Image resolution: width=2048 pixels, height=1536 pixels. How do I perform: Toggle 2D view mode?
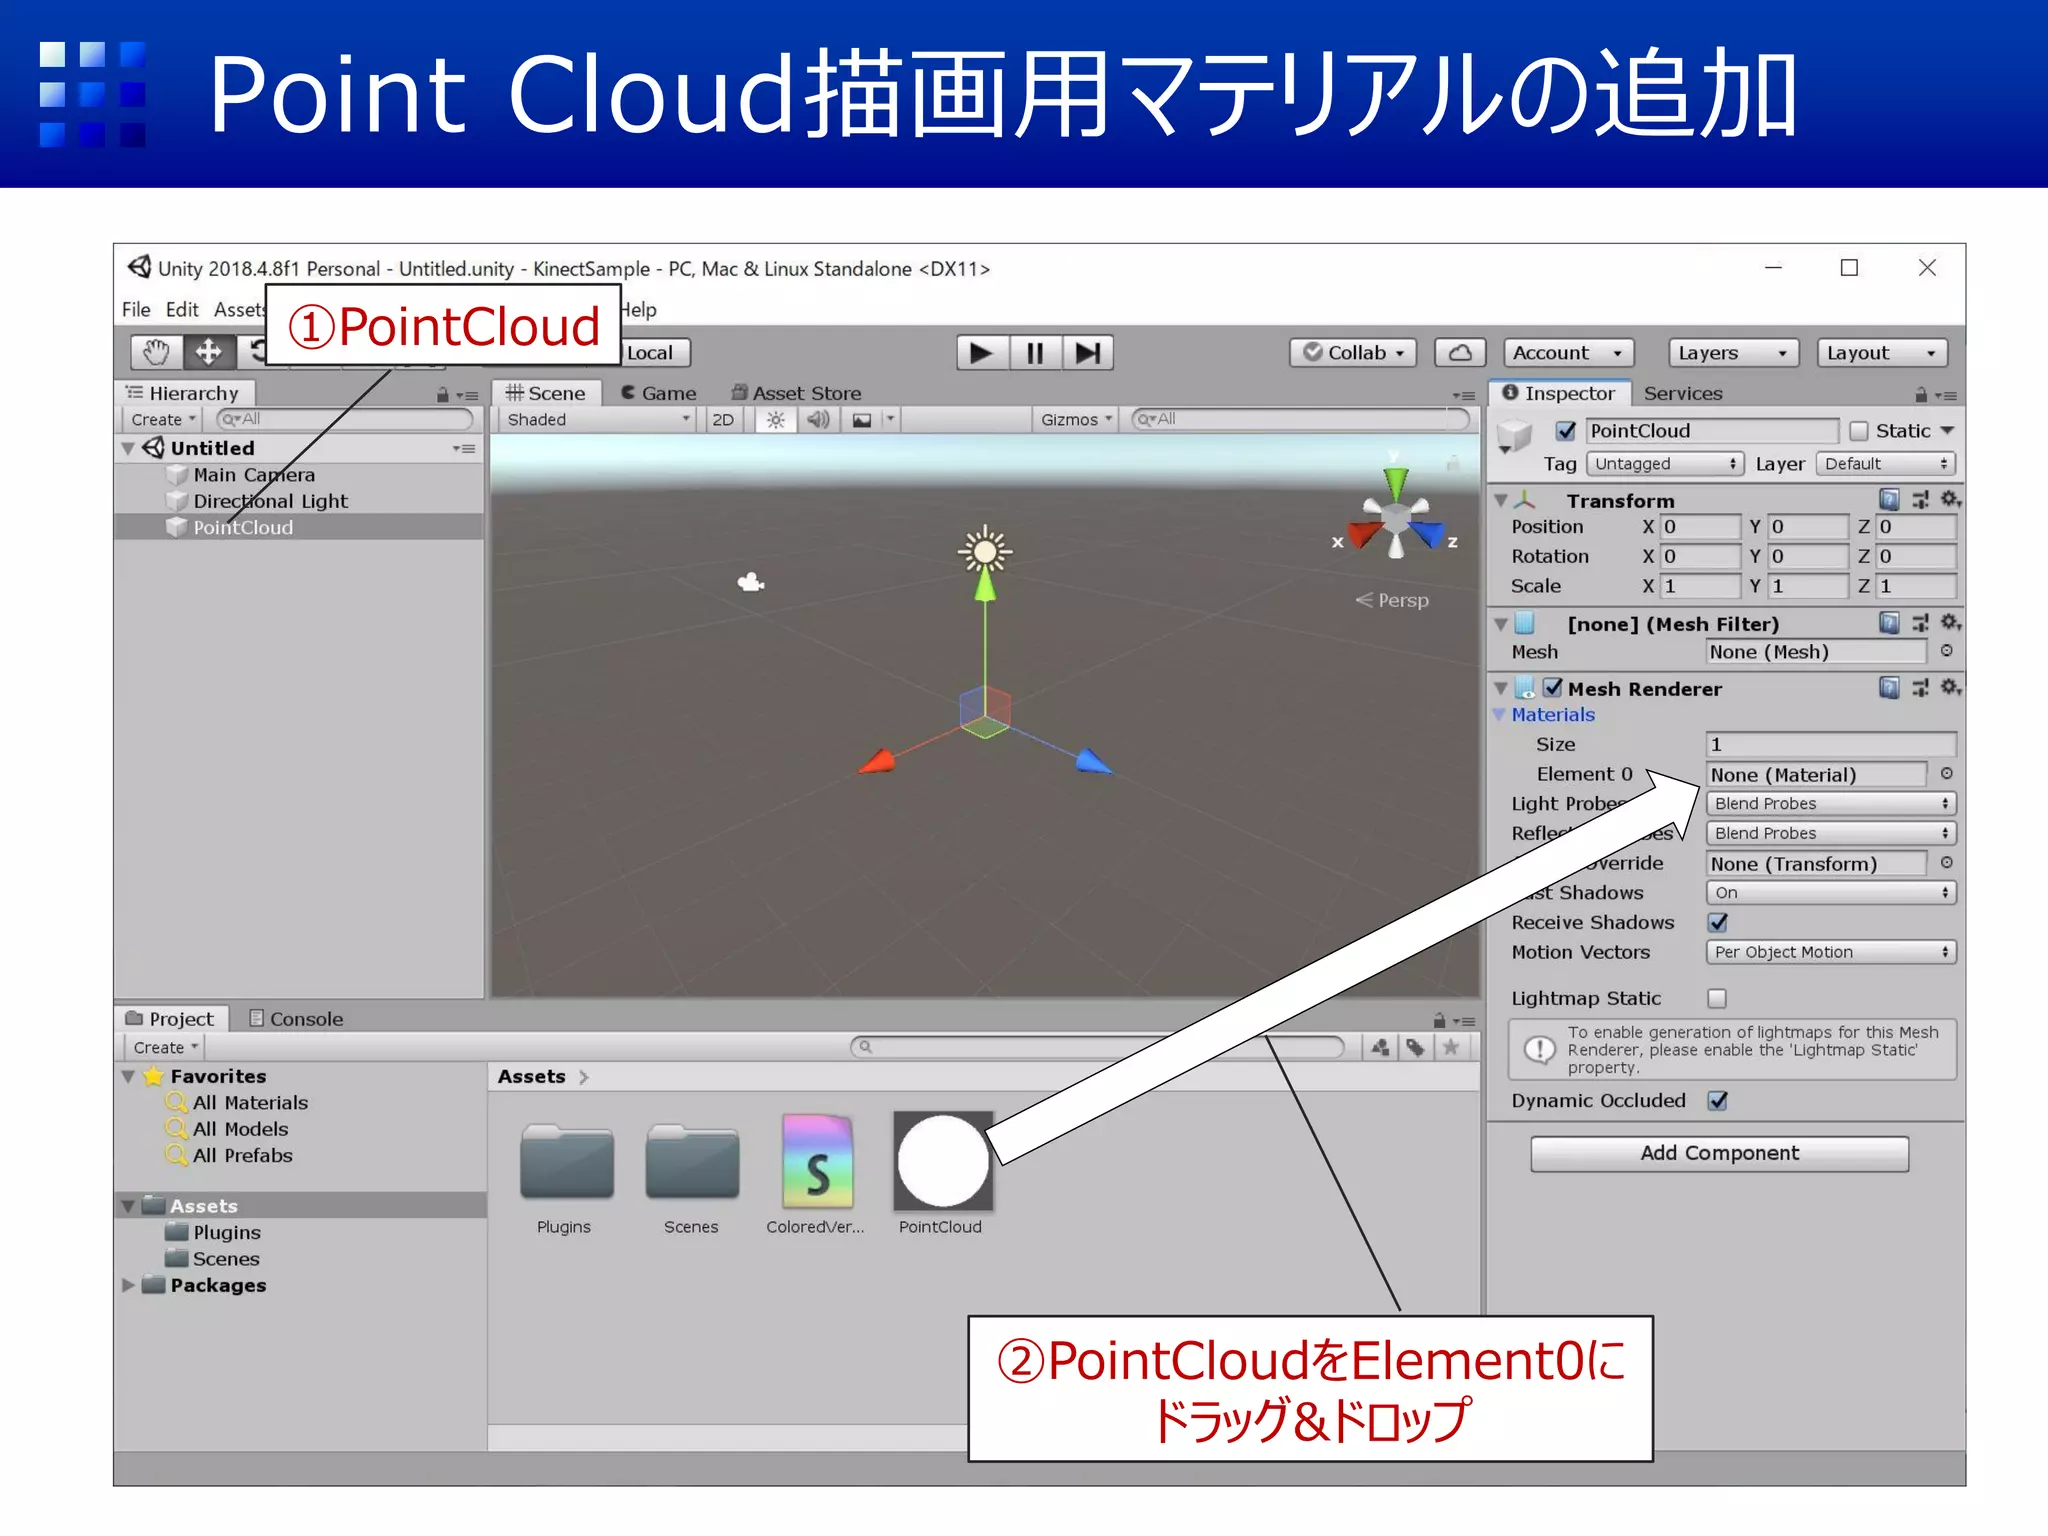point(723,420)
